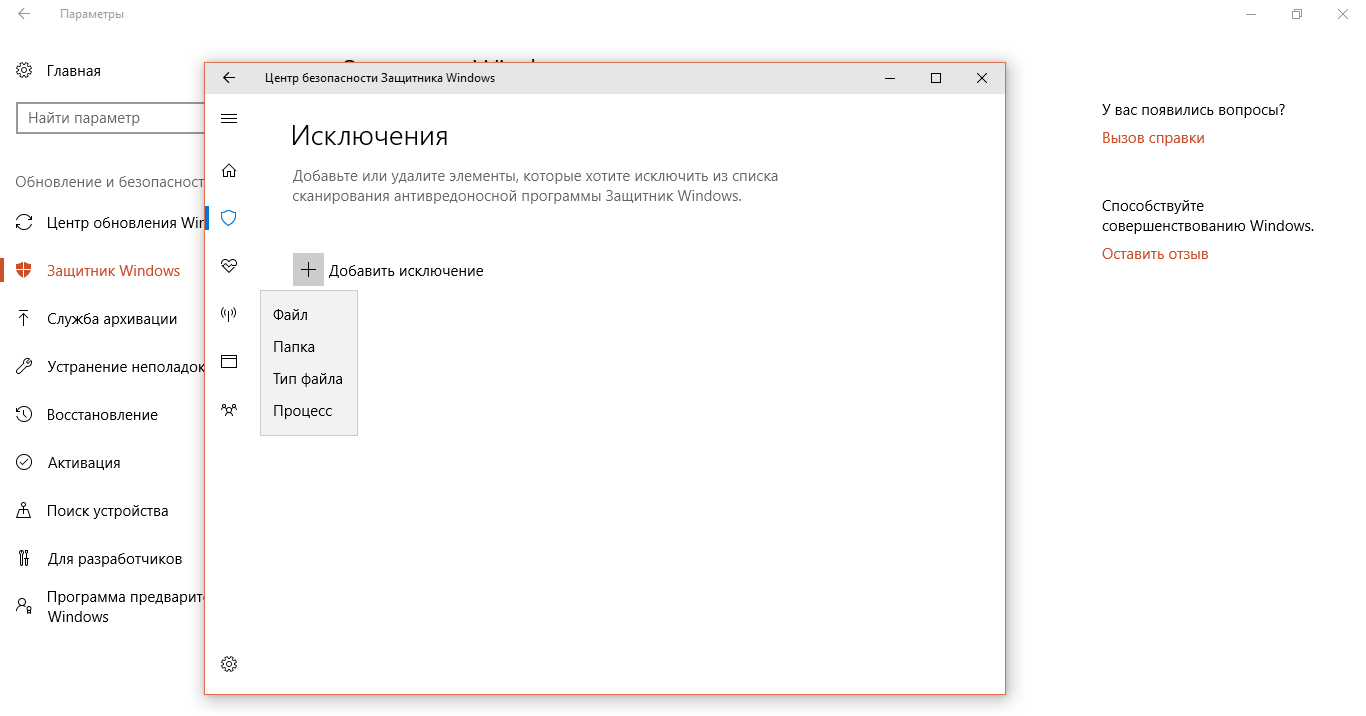Image resolution: width=1366 pixels, height=716 pixels.
Task: Open Оставить отзыв link
Action: (x=1155, y=254)
